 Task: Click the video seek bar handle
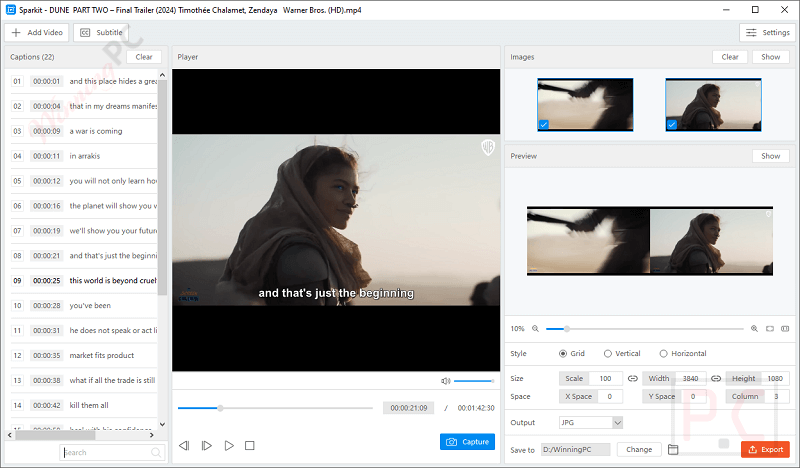(x=220, y=408)
